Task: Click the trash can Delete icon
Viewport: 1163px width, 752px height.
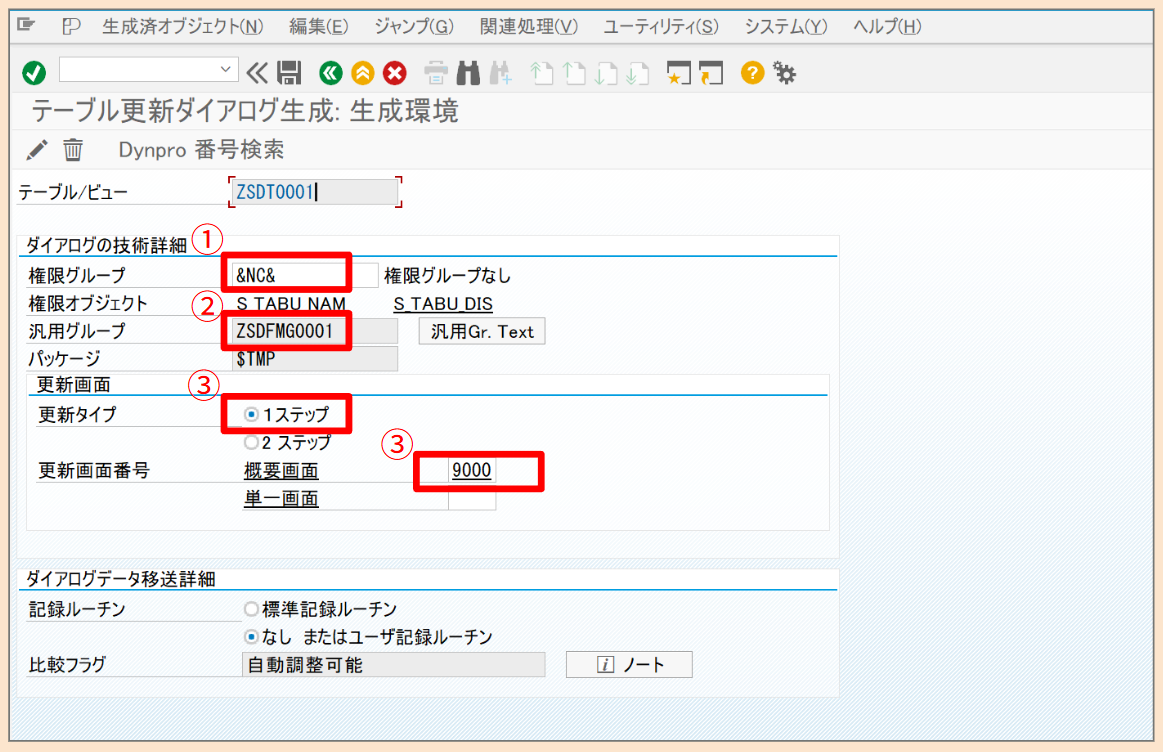Action: point(73,150)
